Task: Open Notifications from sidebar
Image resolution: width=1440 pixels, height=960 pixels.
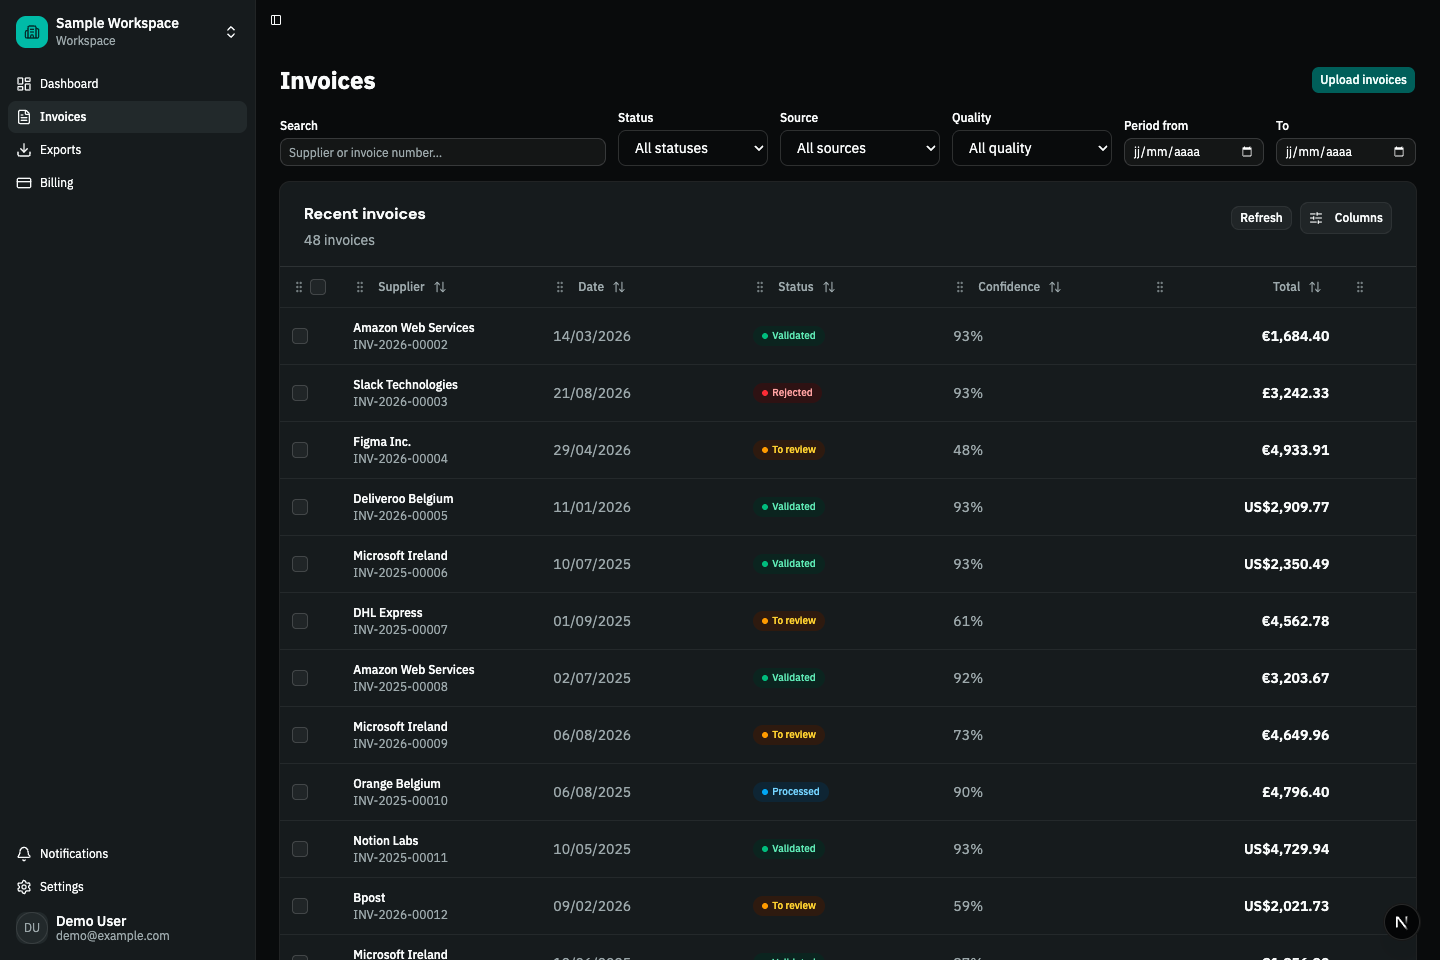Action: click(x=127, y=854)
